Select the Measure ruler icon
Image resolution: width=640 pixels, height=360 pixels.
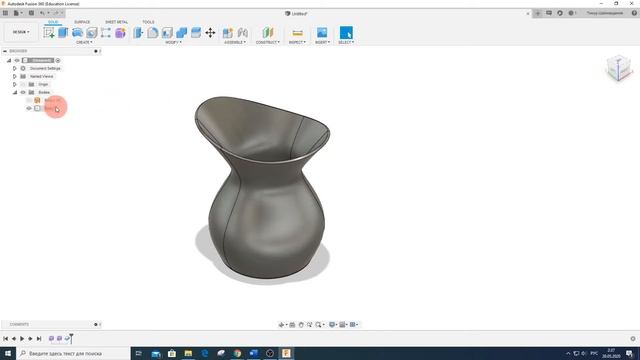click(x=298, y=33)
